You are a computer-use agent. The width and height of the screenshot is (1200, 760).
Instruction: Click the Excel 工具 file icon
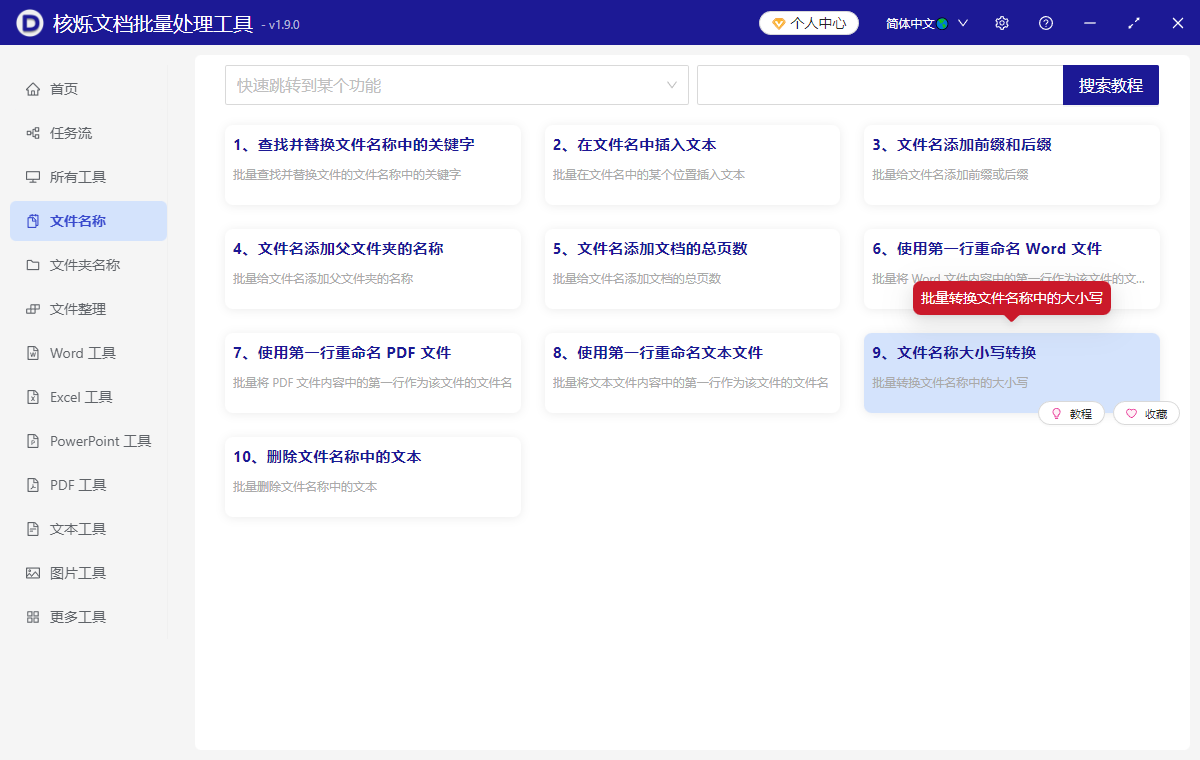33,397
